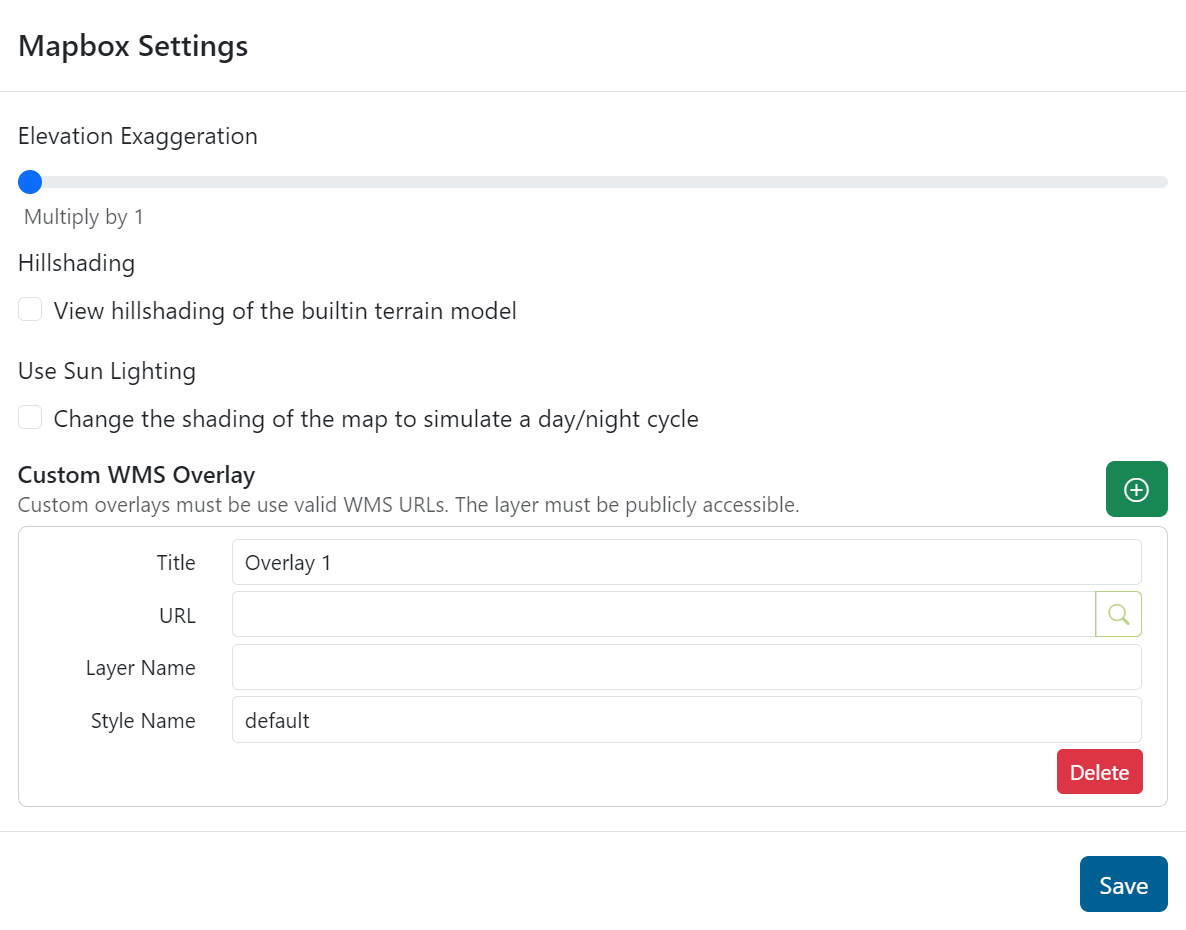The width and height of the screenshot is (1186, 930).
Task: Click the 'Change the shading of the map' label
Action: click(376, 419)
